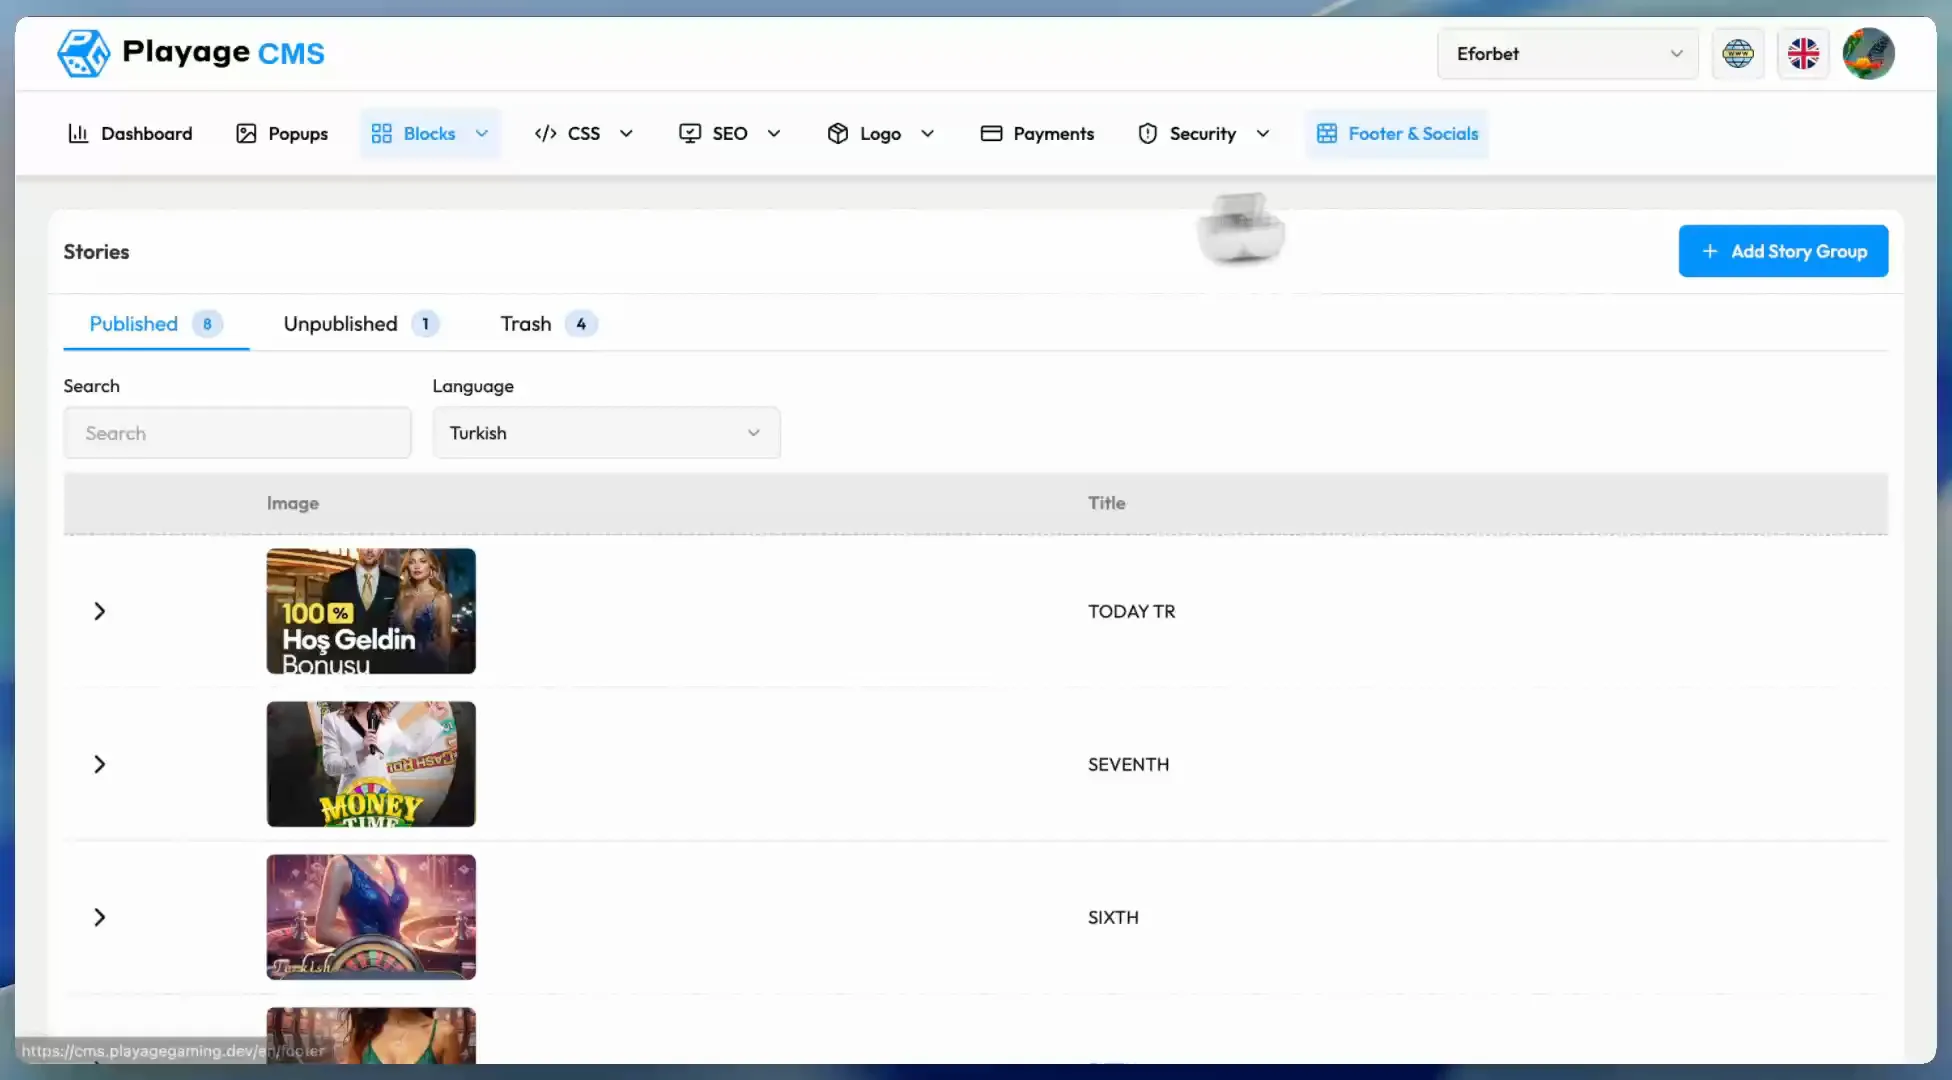
Task: Click the Popups image icon
Action: pos(246,133)
